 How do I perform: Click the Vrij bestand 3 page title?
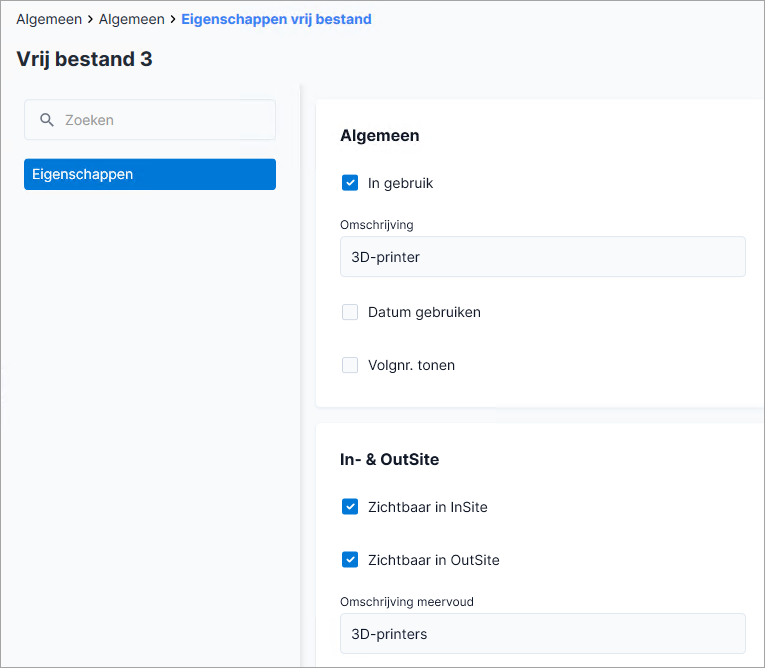(84, 59)
